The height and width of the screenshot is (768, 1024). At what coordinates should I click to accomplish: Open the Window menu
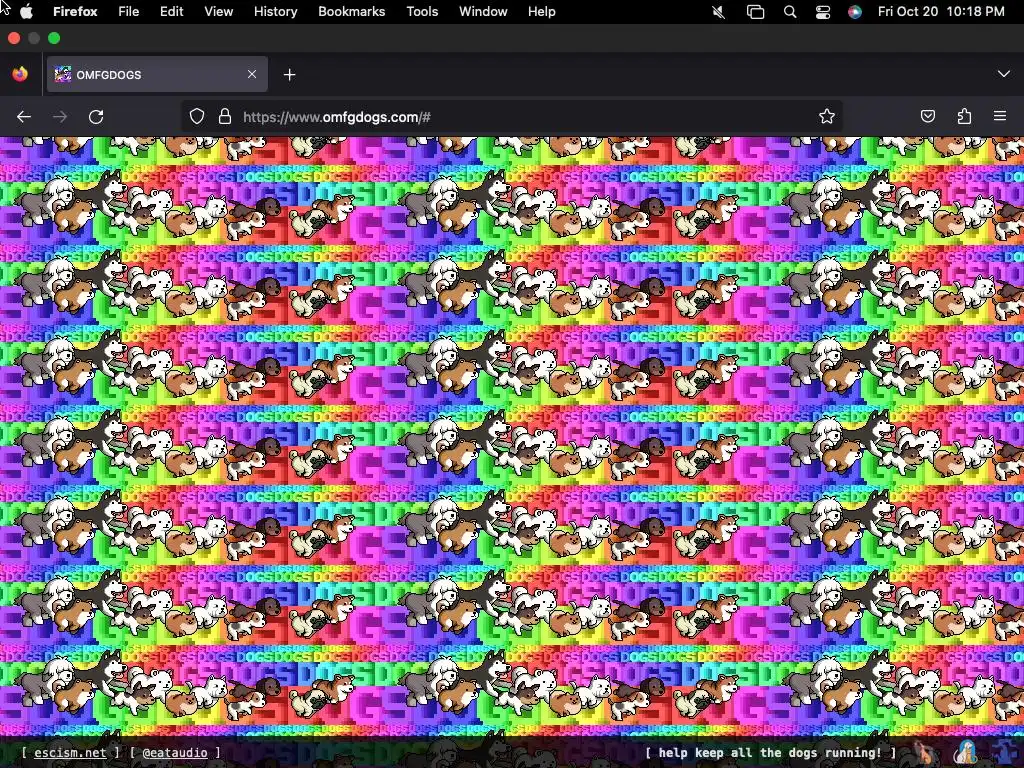point(483,12)
